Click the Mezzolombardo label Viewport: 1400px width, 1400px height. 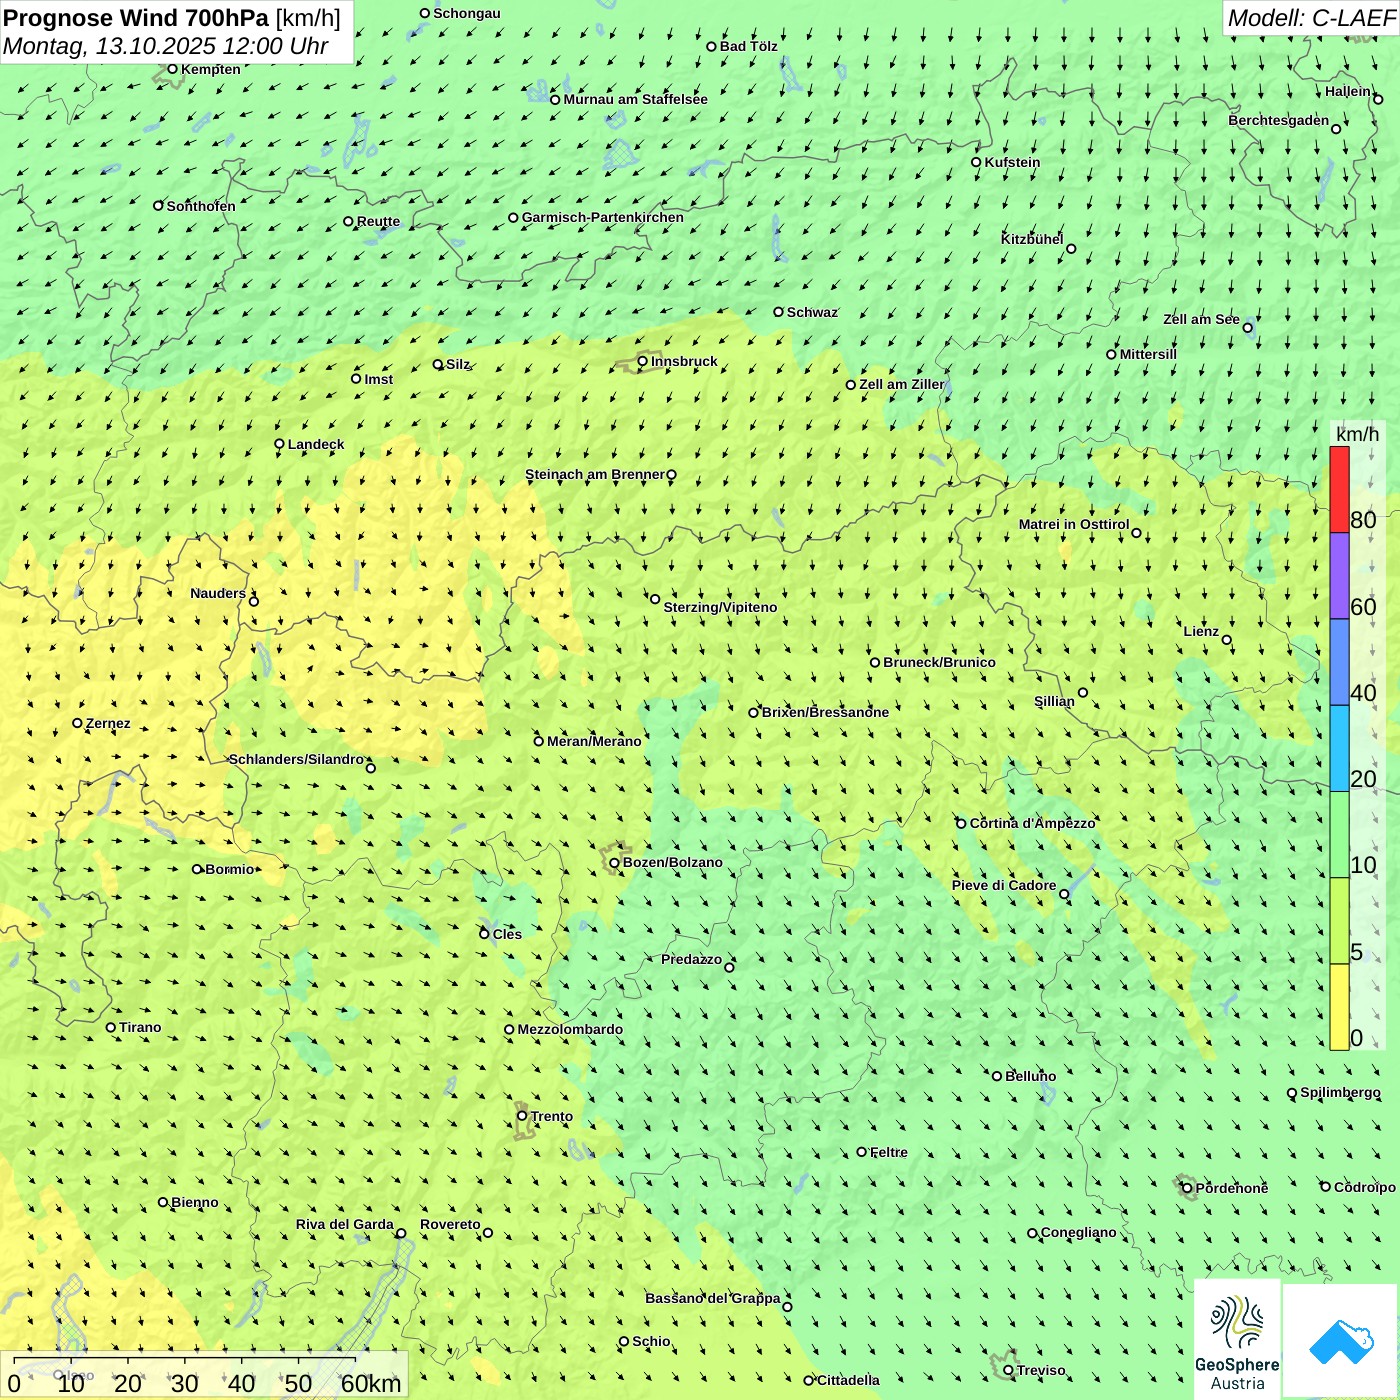point(570,1029)
